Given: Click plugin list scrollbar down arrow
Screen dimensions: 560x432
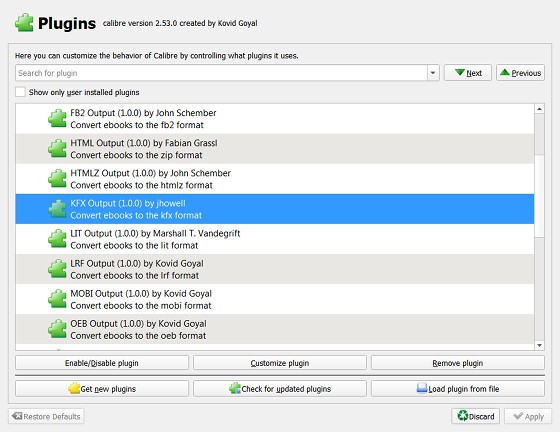Looking at the screenshot, I should [539, 345].
